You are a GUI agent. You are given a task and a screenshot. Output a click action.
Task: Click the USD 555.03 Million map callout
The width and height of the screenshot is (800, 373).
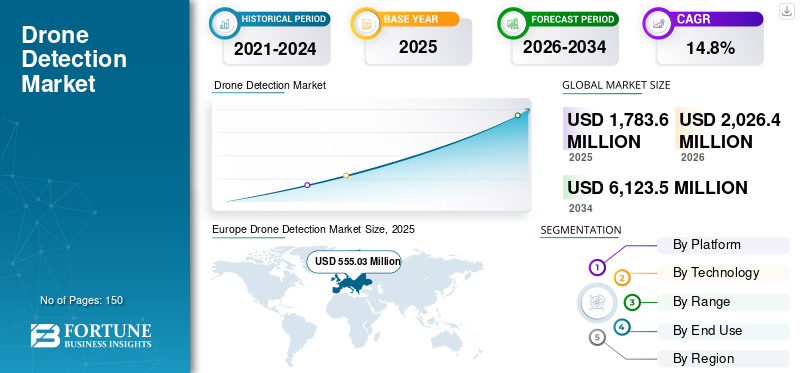coord(354,262)
